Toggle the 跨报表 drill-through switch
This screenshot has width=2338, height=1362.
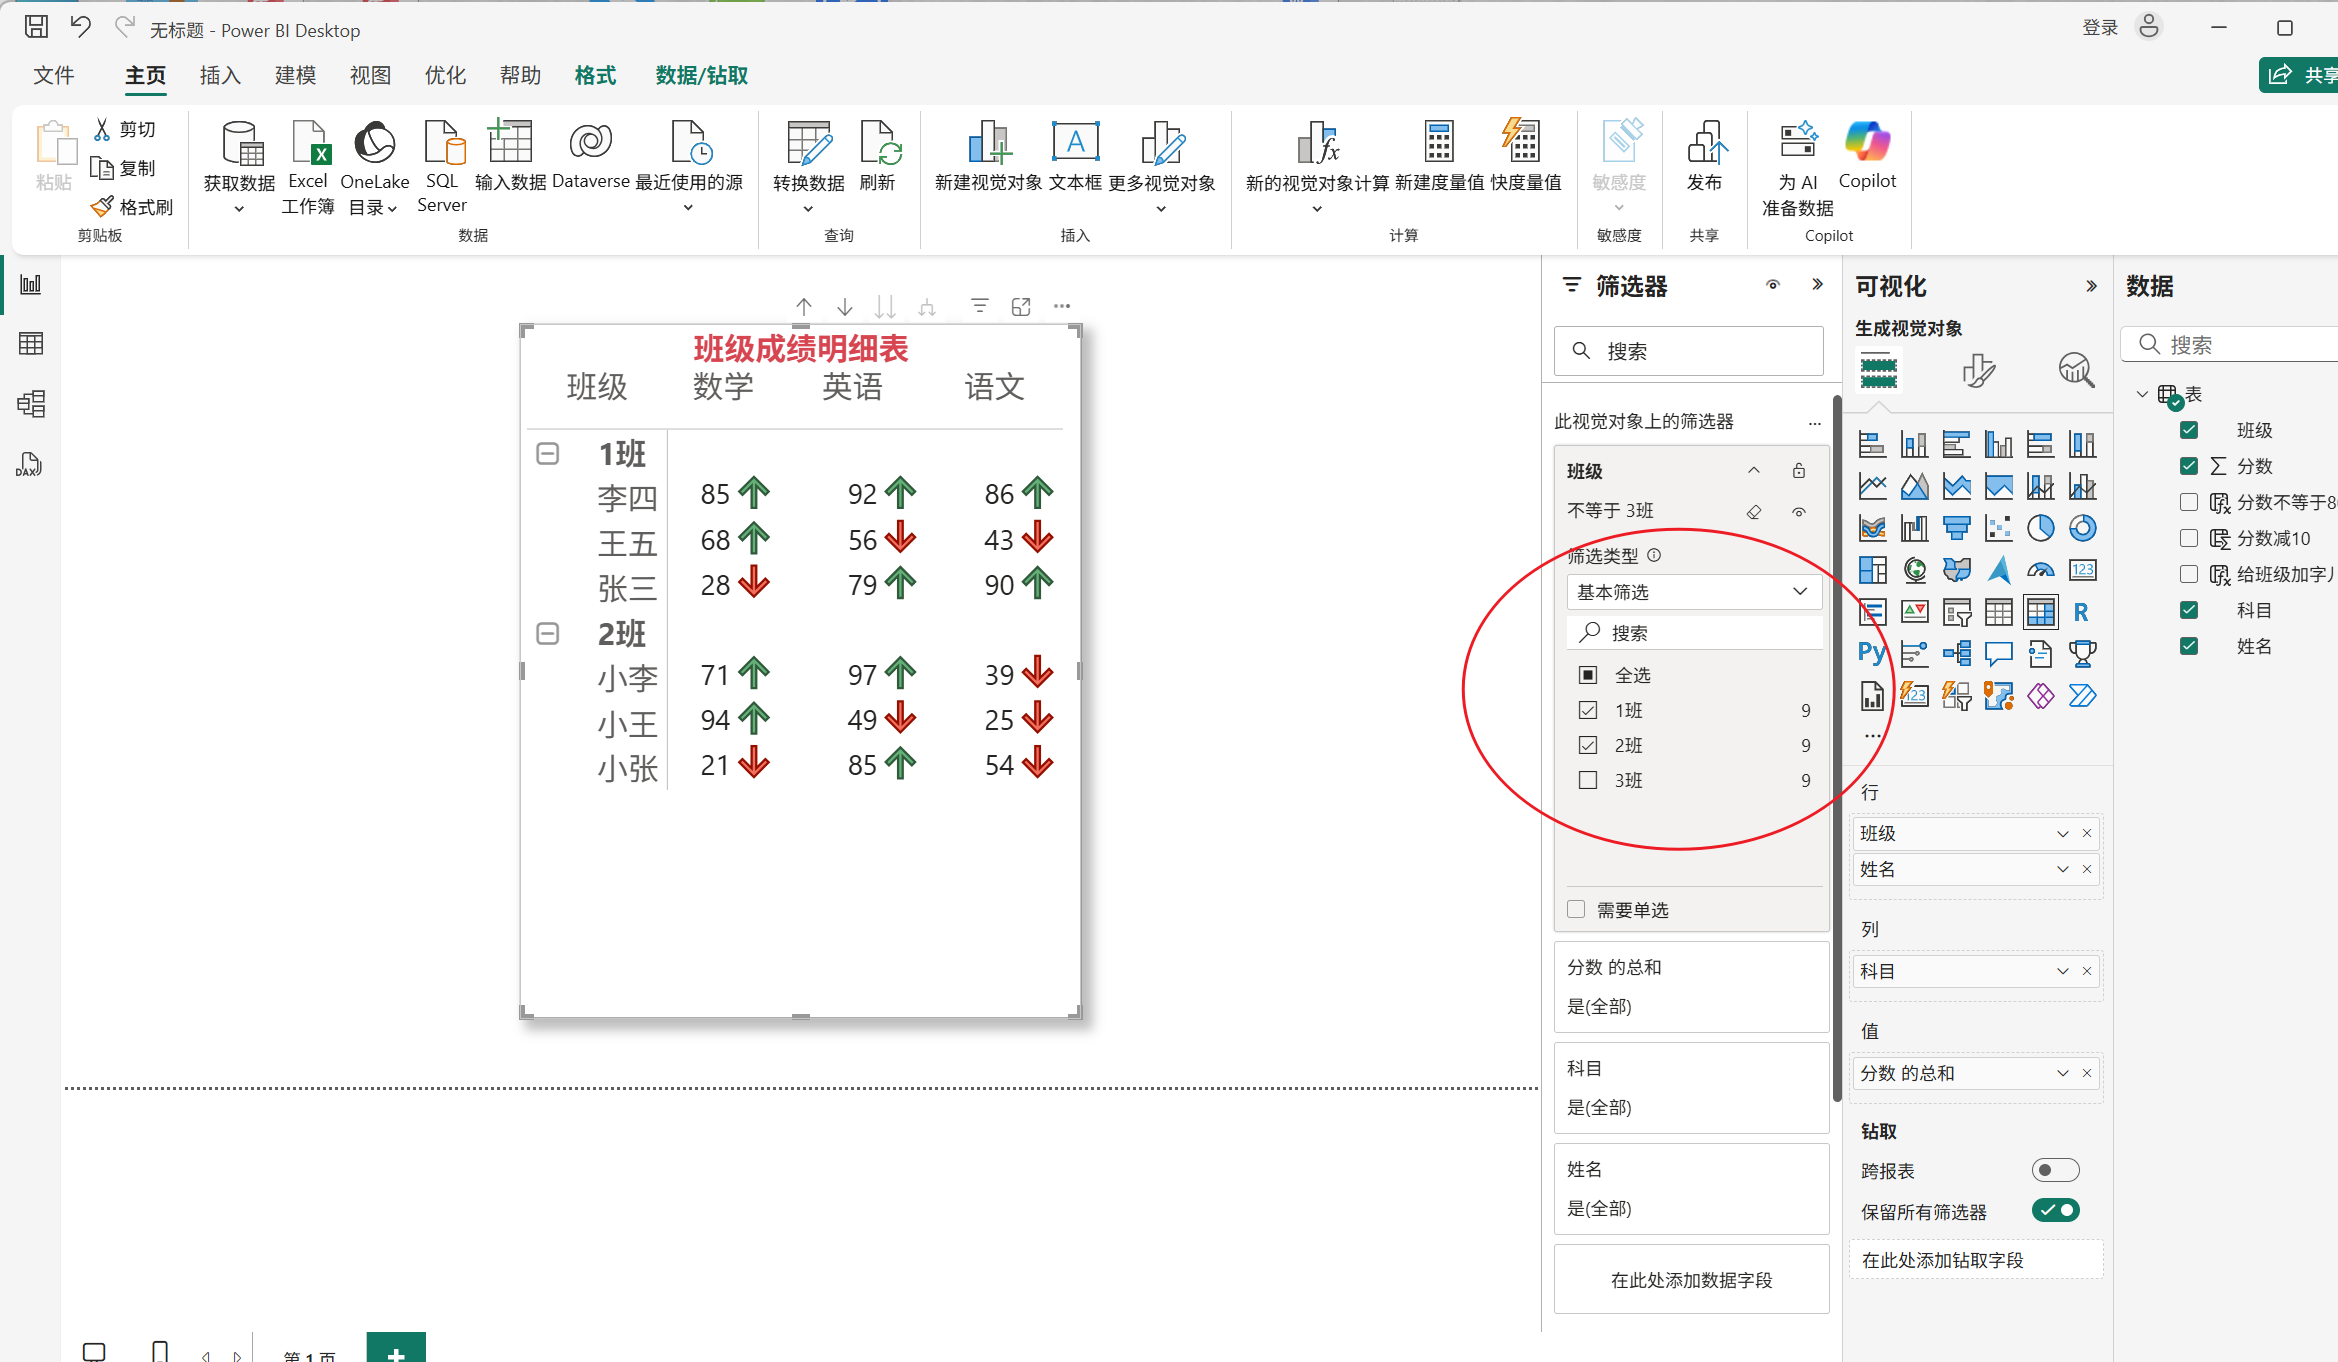(x=2055, y=1170)
